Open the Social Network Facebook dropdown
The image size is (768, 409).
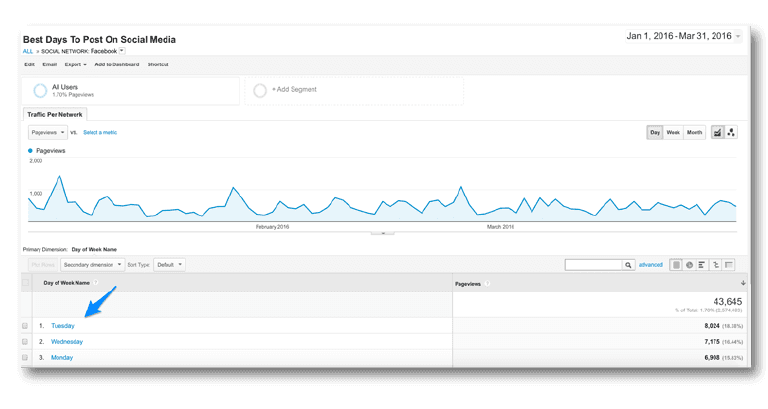pos(122,51)
